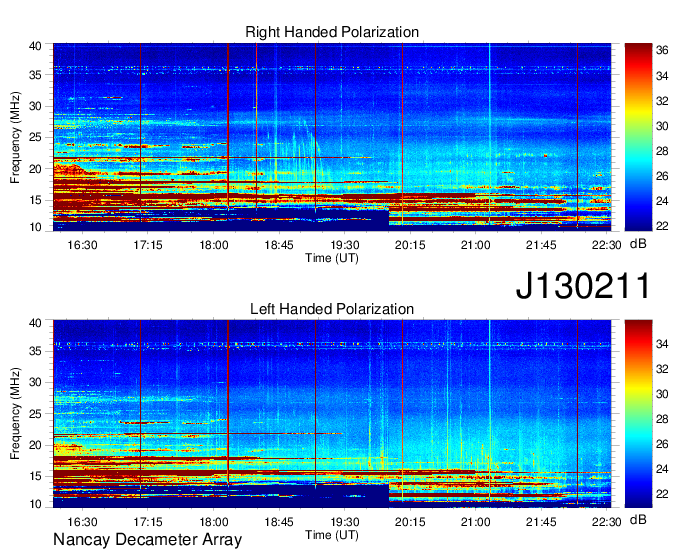Click the "26" tick on Left Handed colorbar
Image resolution: width=680 pixels, height=552 pixels.
(x=662, y=444)
